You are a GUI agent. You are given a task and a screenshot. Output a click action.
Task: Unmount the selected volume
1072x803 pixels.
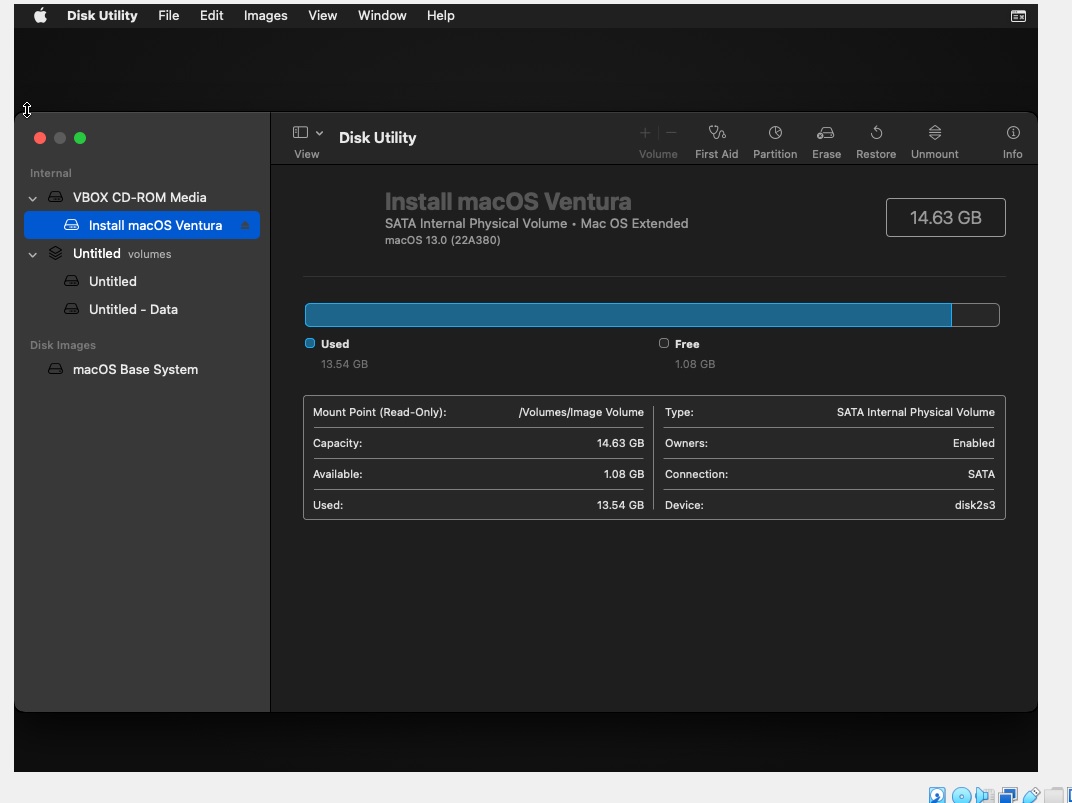(934, 134)
